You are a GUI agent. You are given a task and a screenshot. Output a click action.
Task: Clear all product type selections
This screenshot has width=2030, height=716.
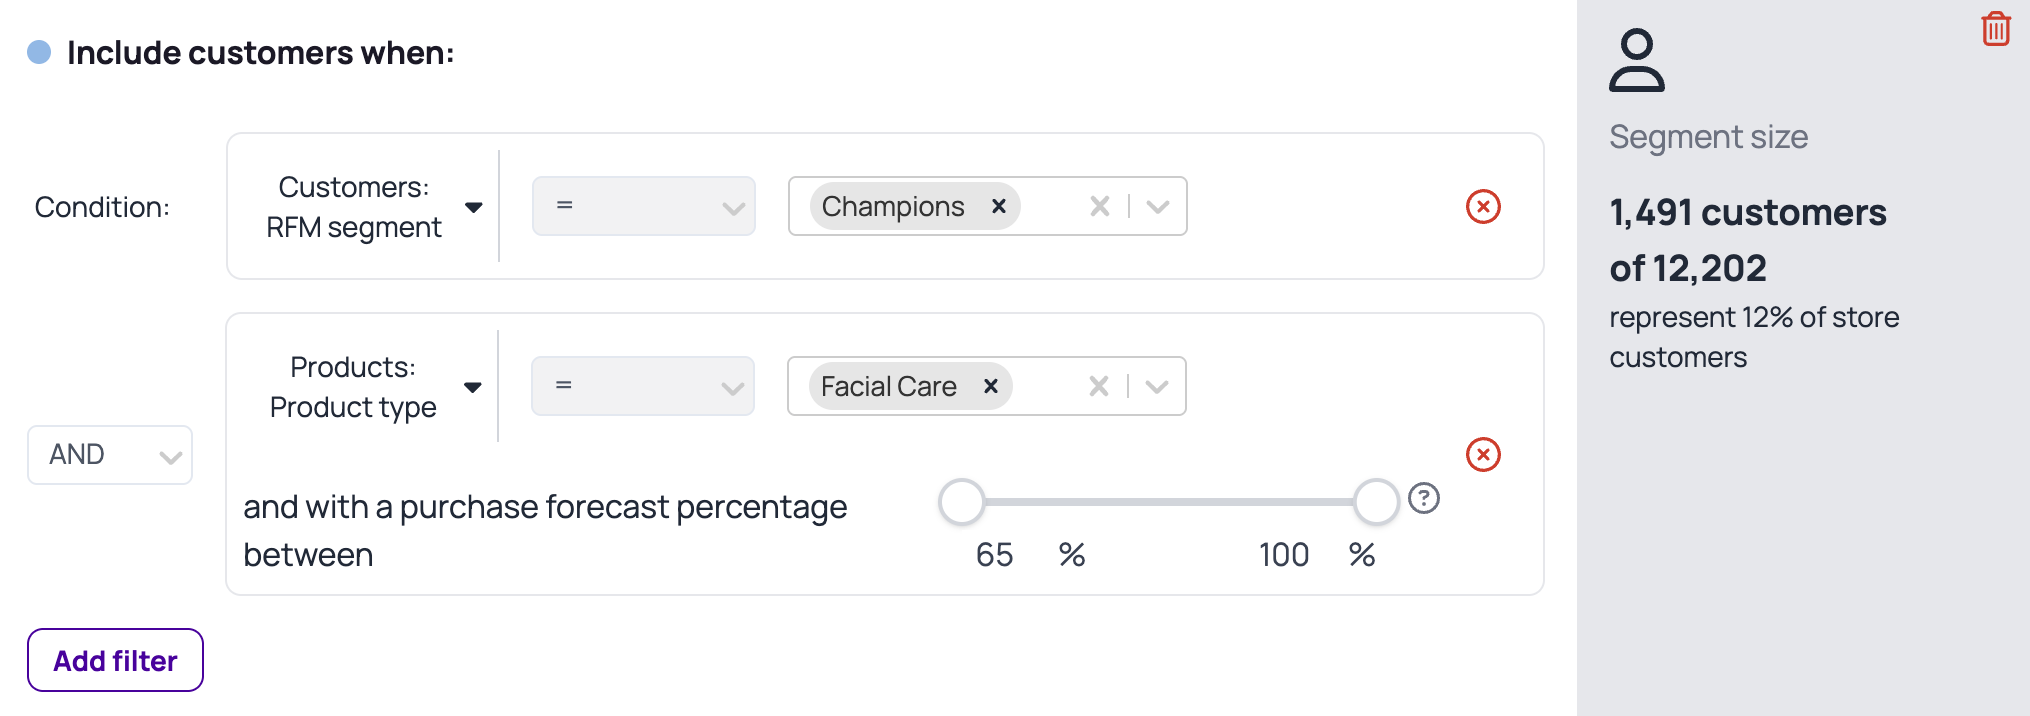click(1099, 386)
